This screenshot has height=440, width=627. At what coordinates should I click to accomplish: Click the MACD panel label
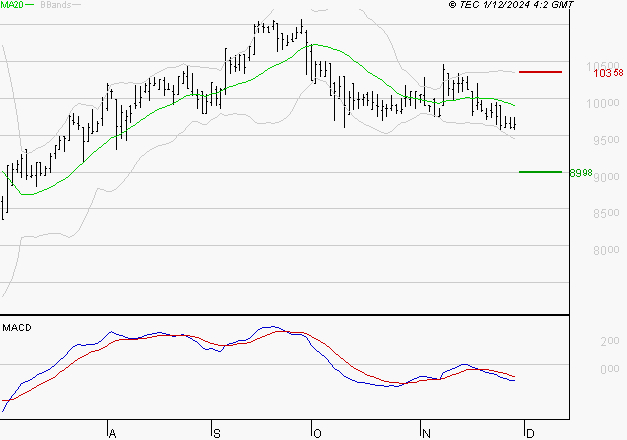(17, 328)
